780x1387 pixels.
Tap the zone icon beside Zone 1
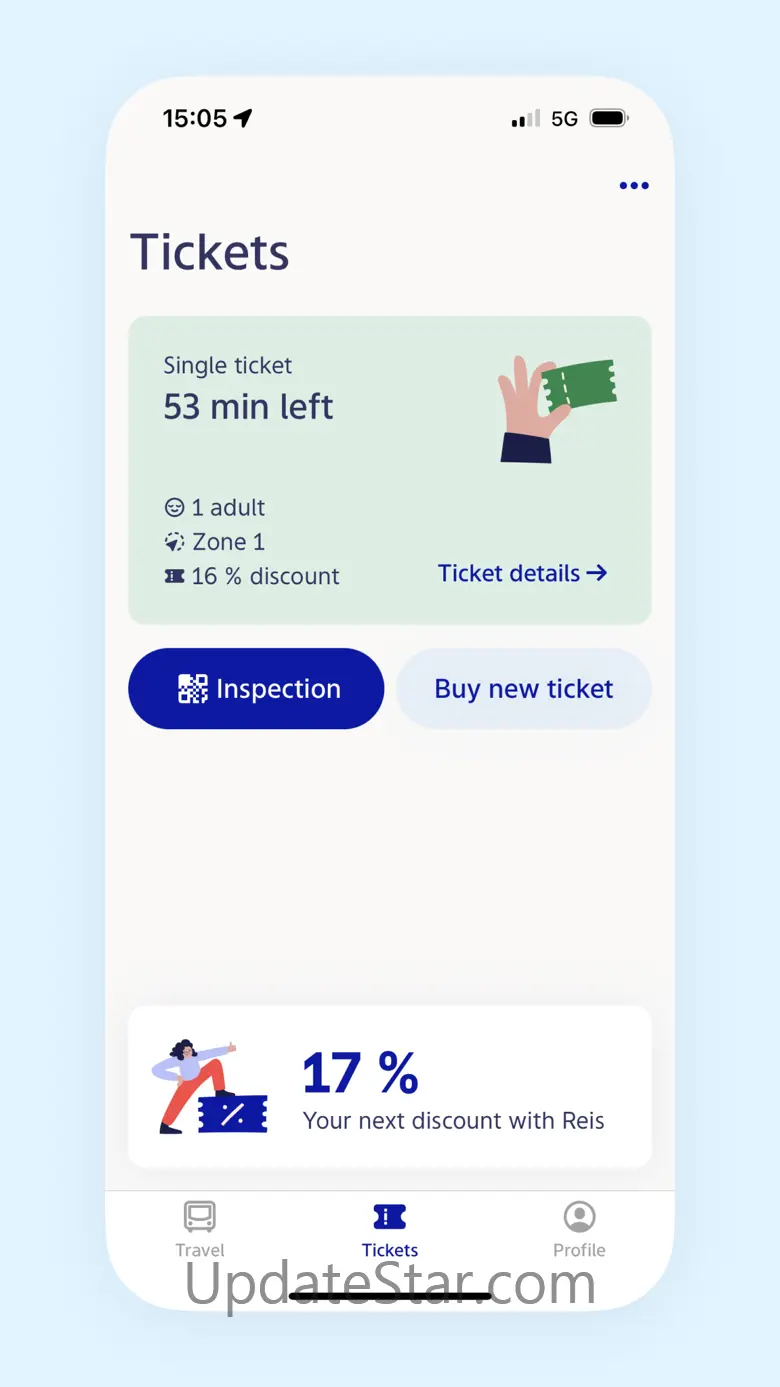coord(175,542)
